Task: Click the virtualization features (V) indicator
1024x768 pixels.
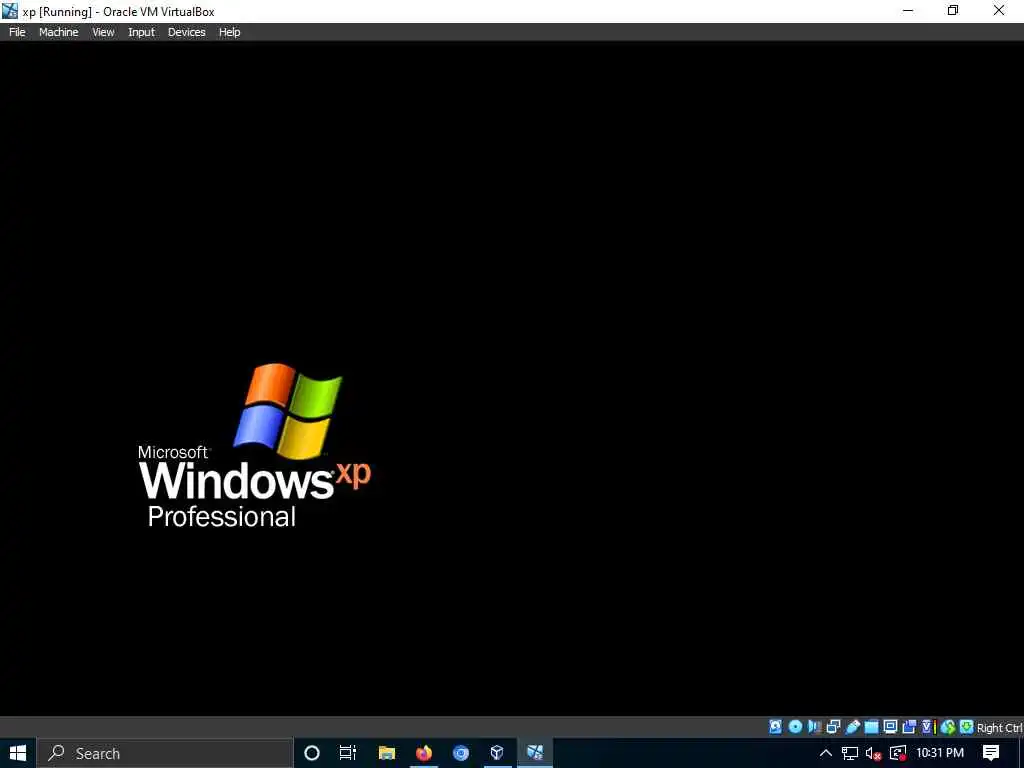Action: [x=928, y=726]
